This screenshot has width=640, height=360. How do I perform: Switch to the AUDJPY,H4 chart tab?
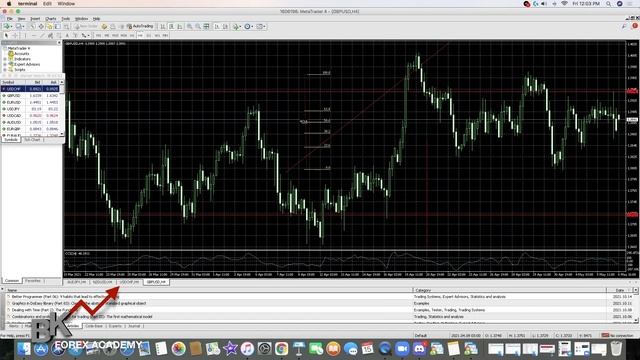[x=77, y=282]
